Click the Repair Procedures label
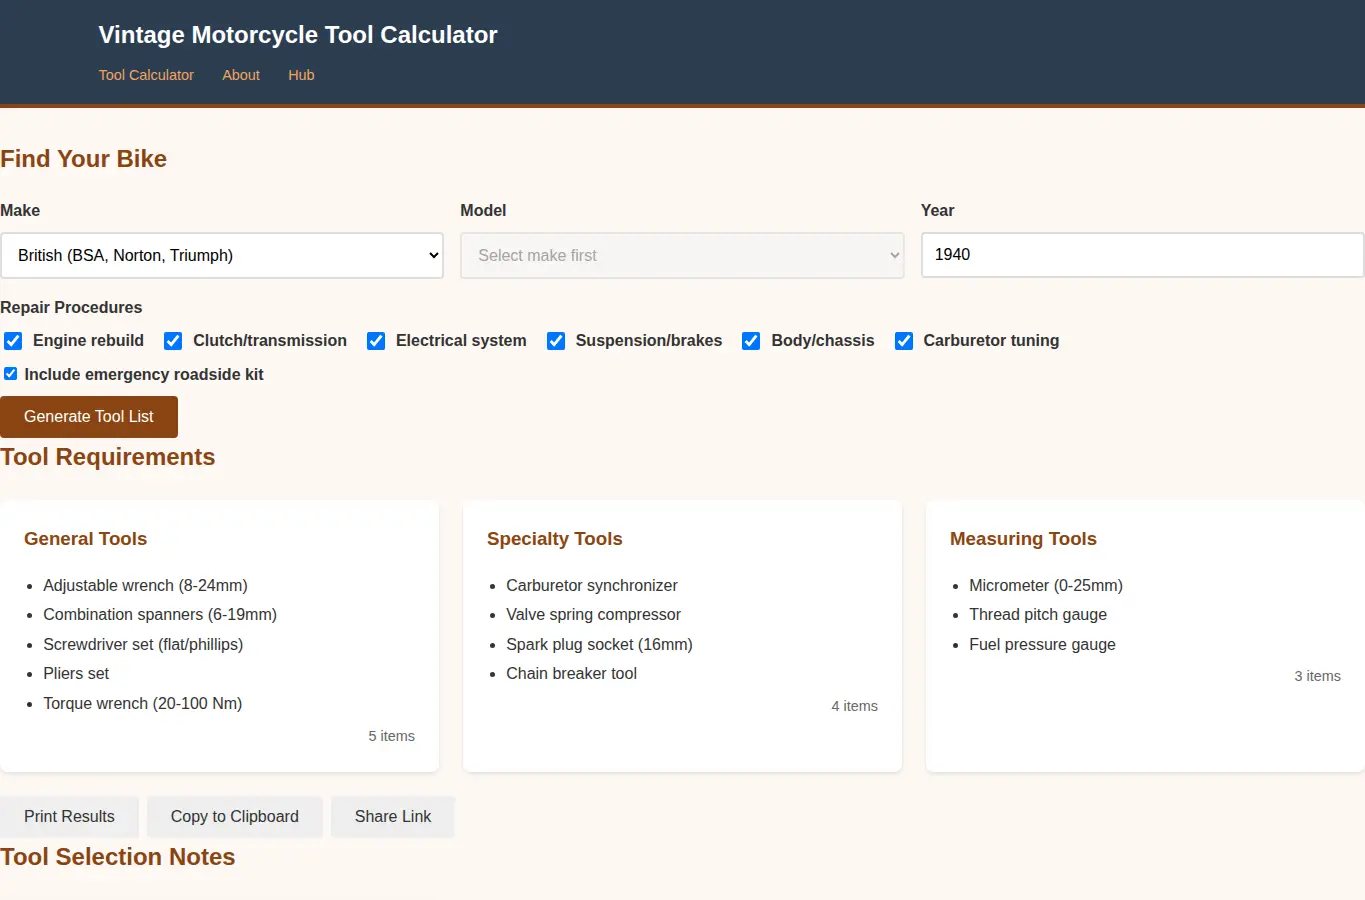Screen dimensions: 1365x900 click(x=71, y=308)
